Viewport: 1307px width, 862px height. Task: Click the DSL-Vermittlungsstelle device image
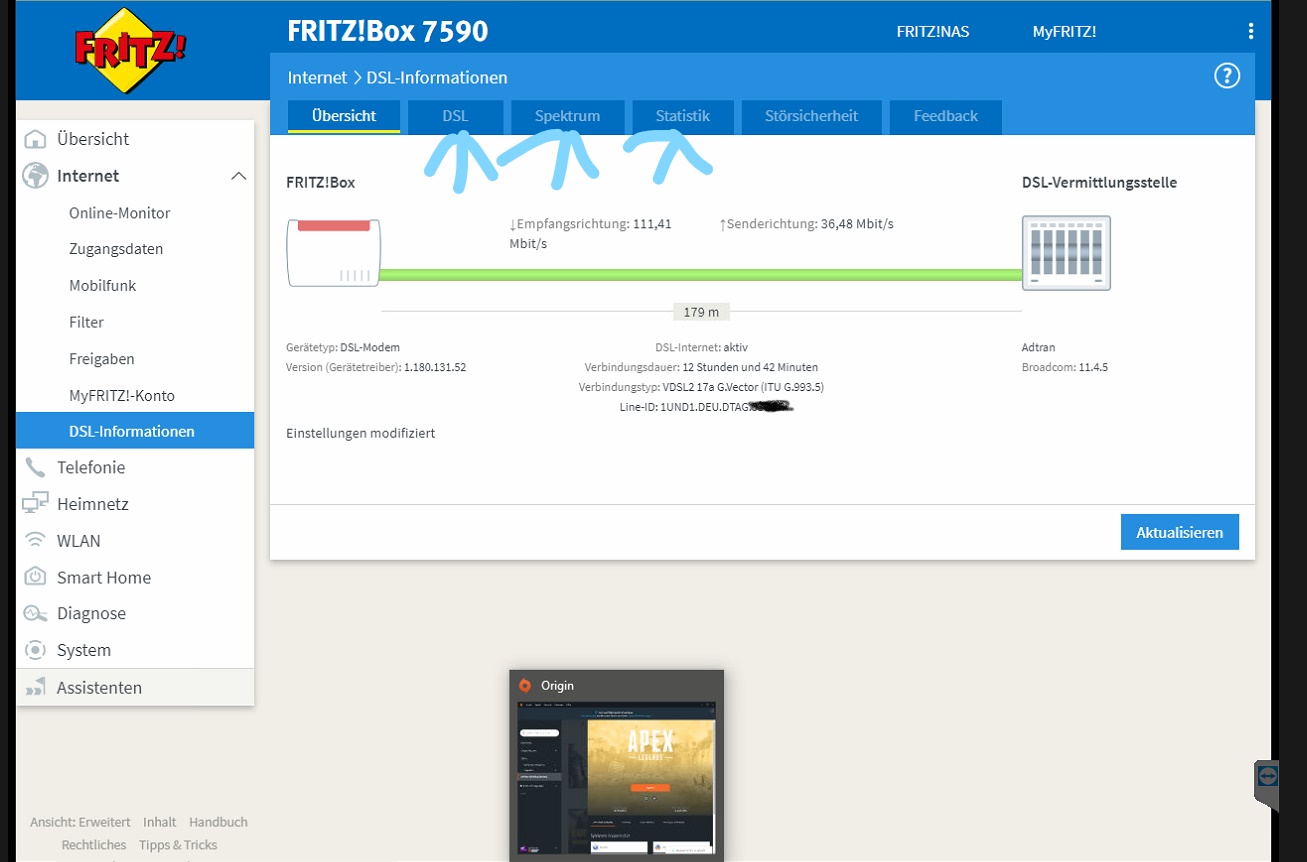pos(1066,253)
